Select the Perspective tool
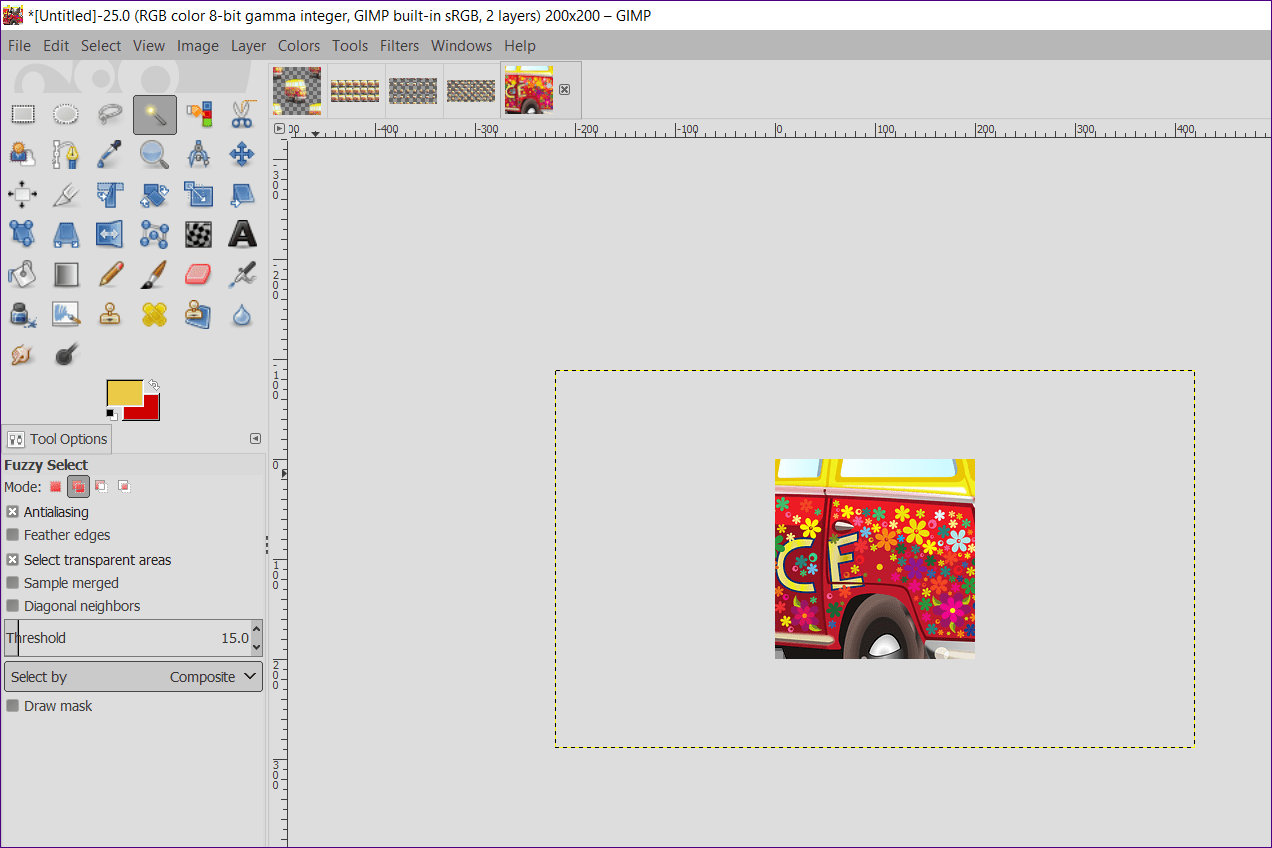Image resolution: width=1272 pixels, height=848 pixels. [x=66, y=234]
